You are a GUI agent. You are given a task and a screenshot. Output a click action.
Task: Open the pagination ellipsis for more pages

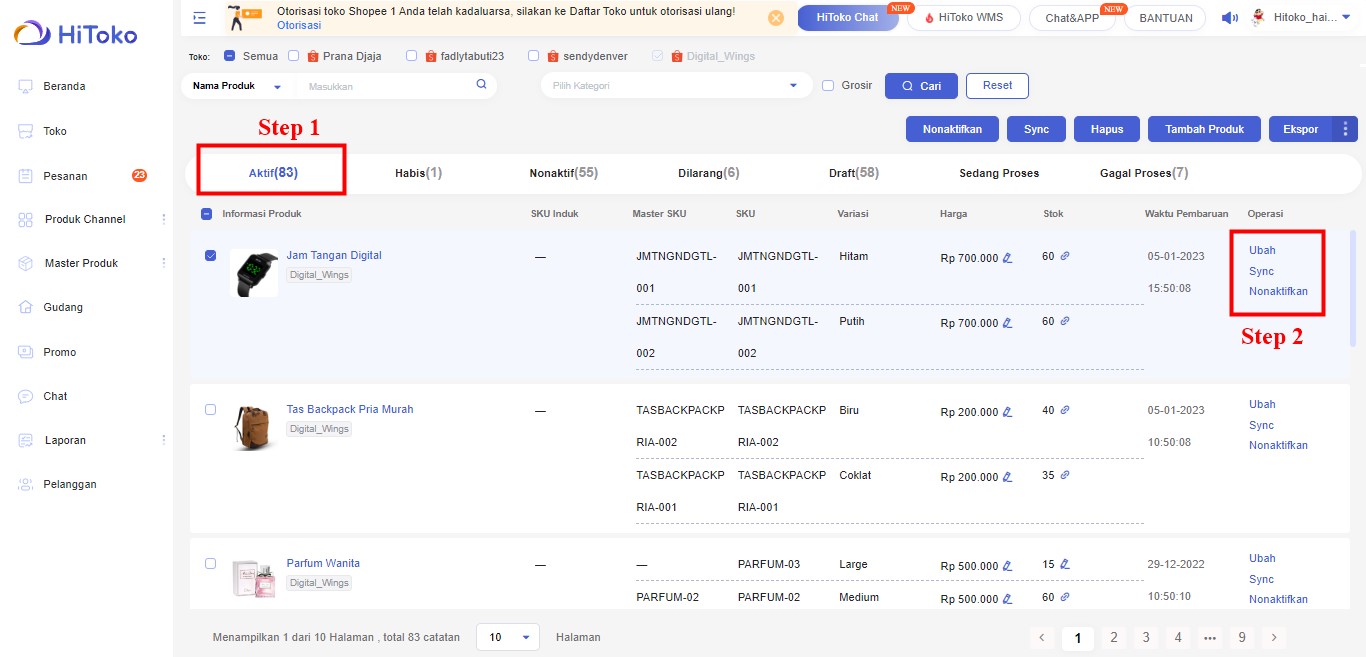[x=1210, y=637]
